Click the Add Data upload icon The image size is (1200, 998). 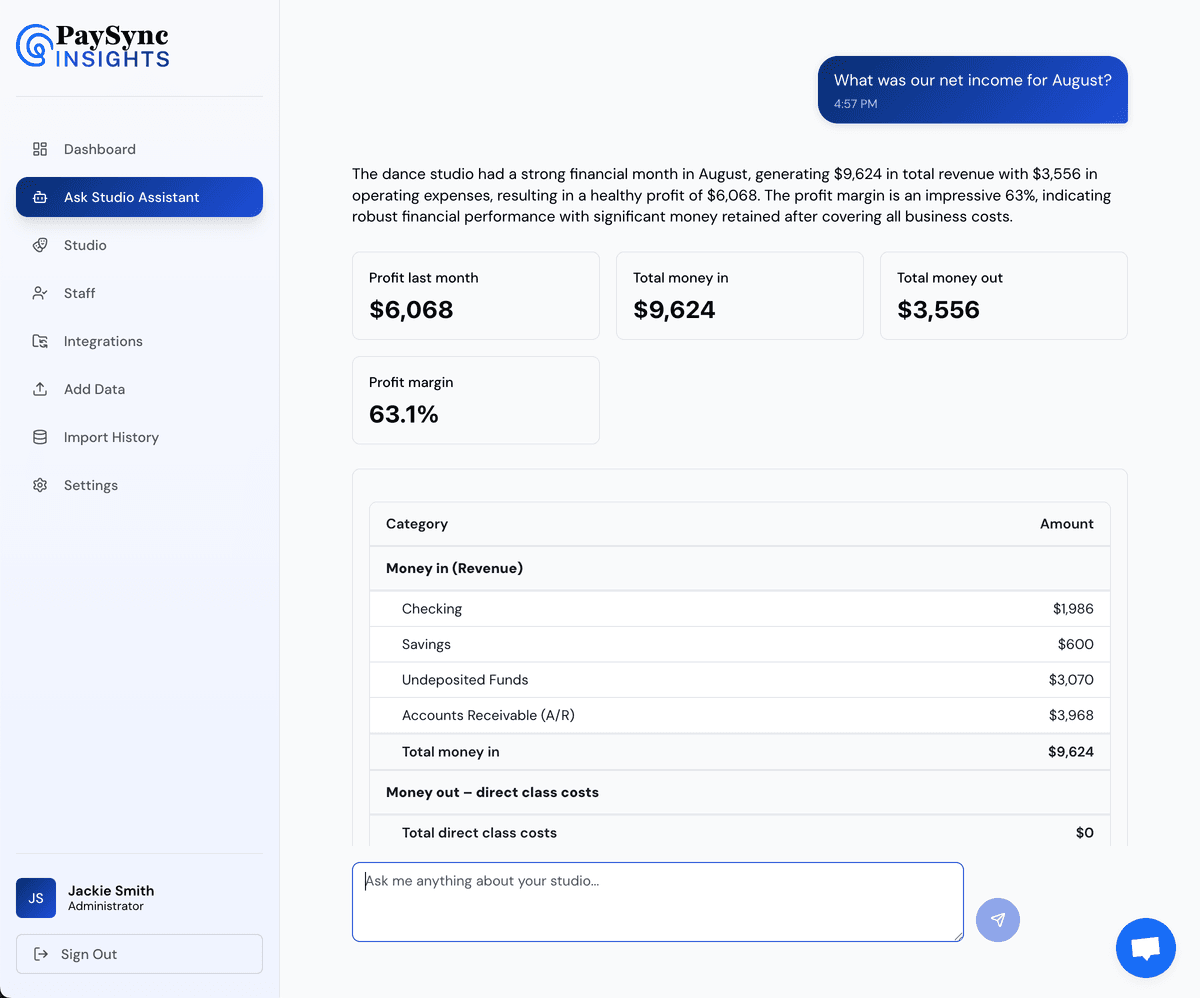point(40,389)
